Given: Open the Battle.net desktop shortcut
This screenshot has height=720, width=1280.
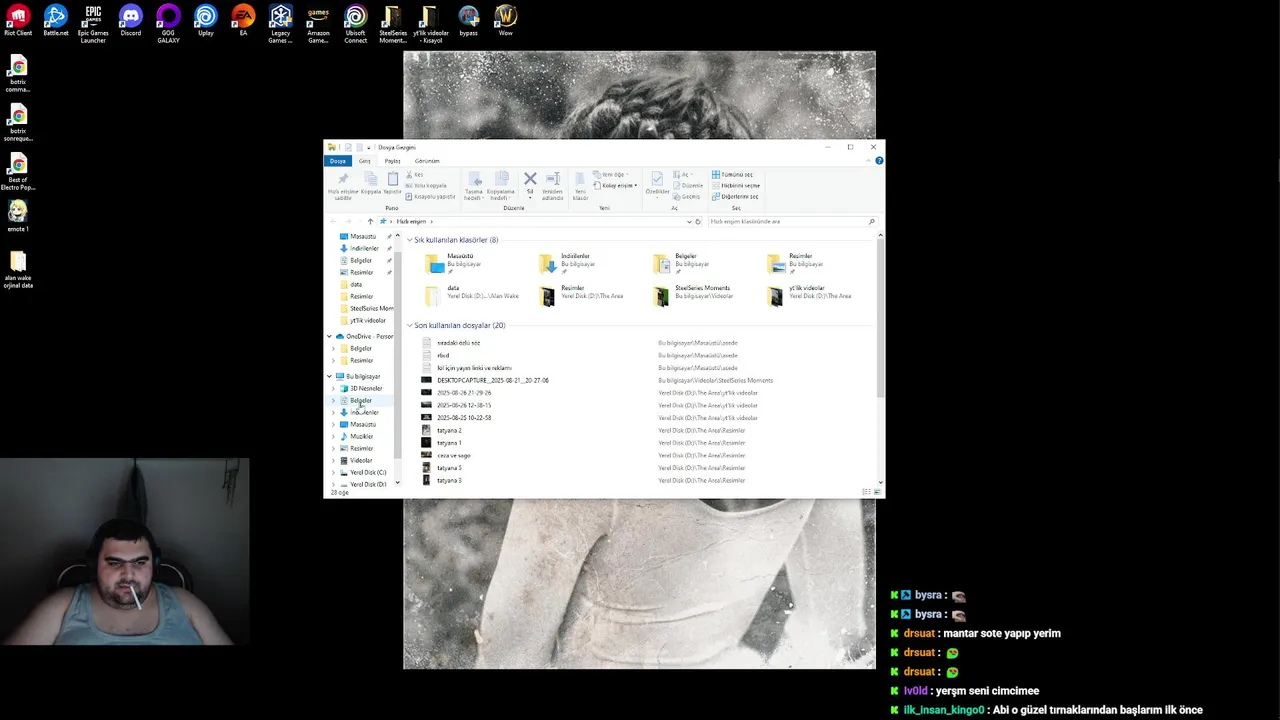Looking at the screenshot, I should coord(56,21).
